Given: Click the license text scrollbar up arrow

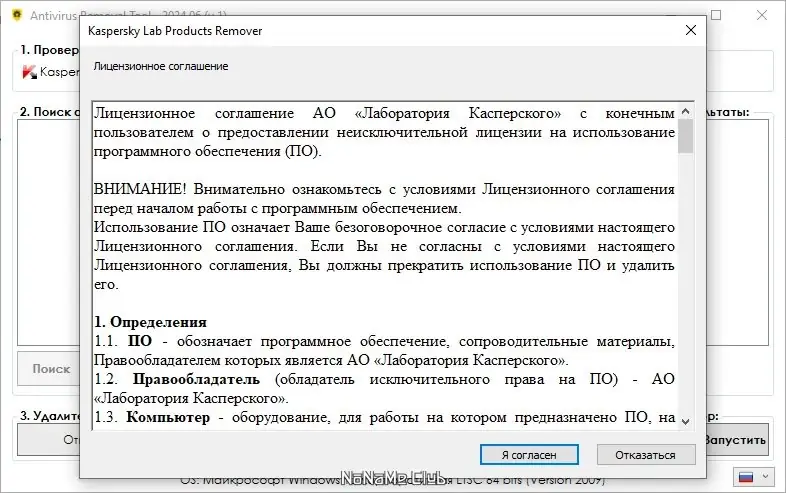Looking at the screenshot, I should (685, 111).
